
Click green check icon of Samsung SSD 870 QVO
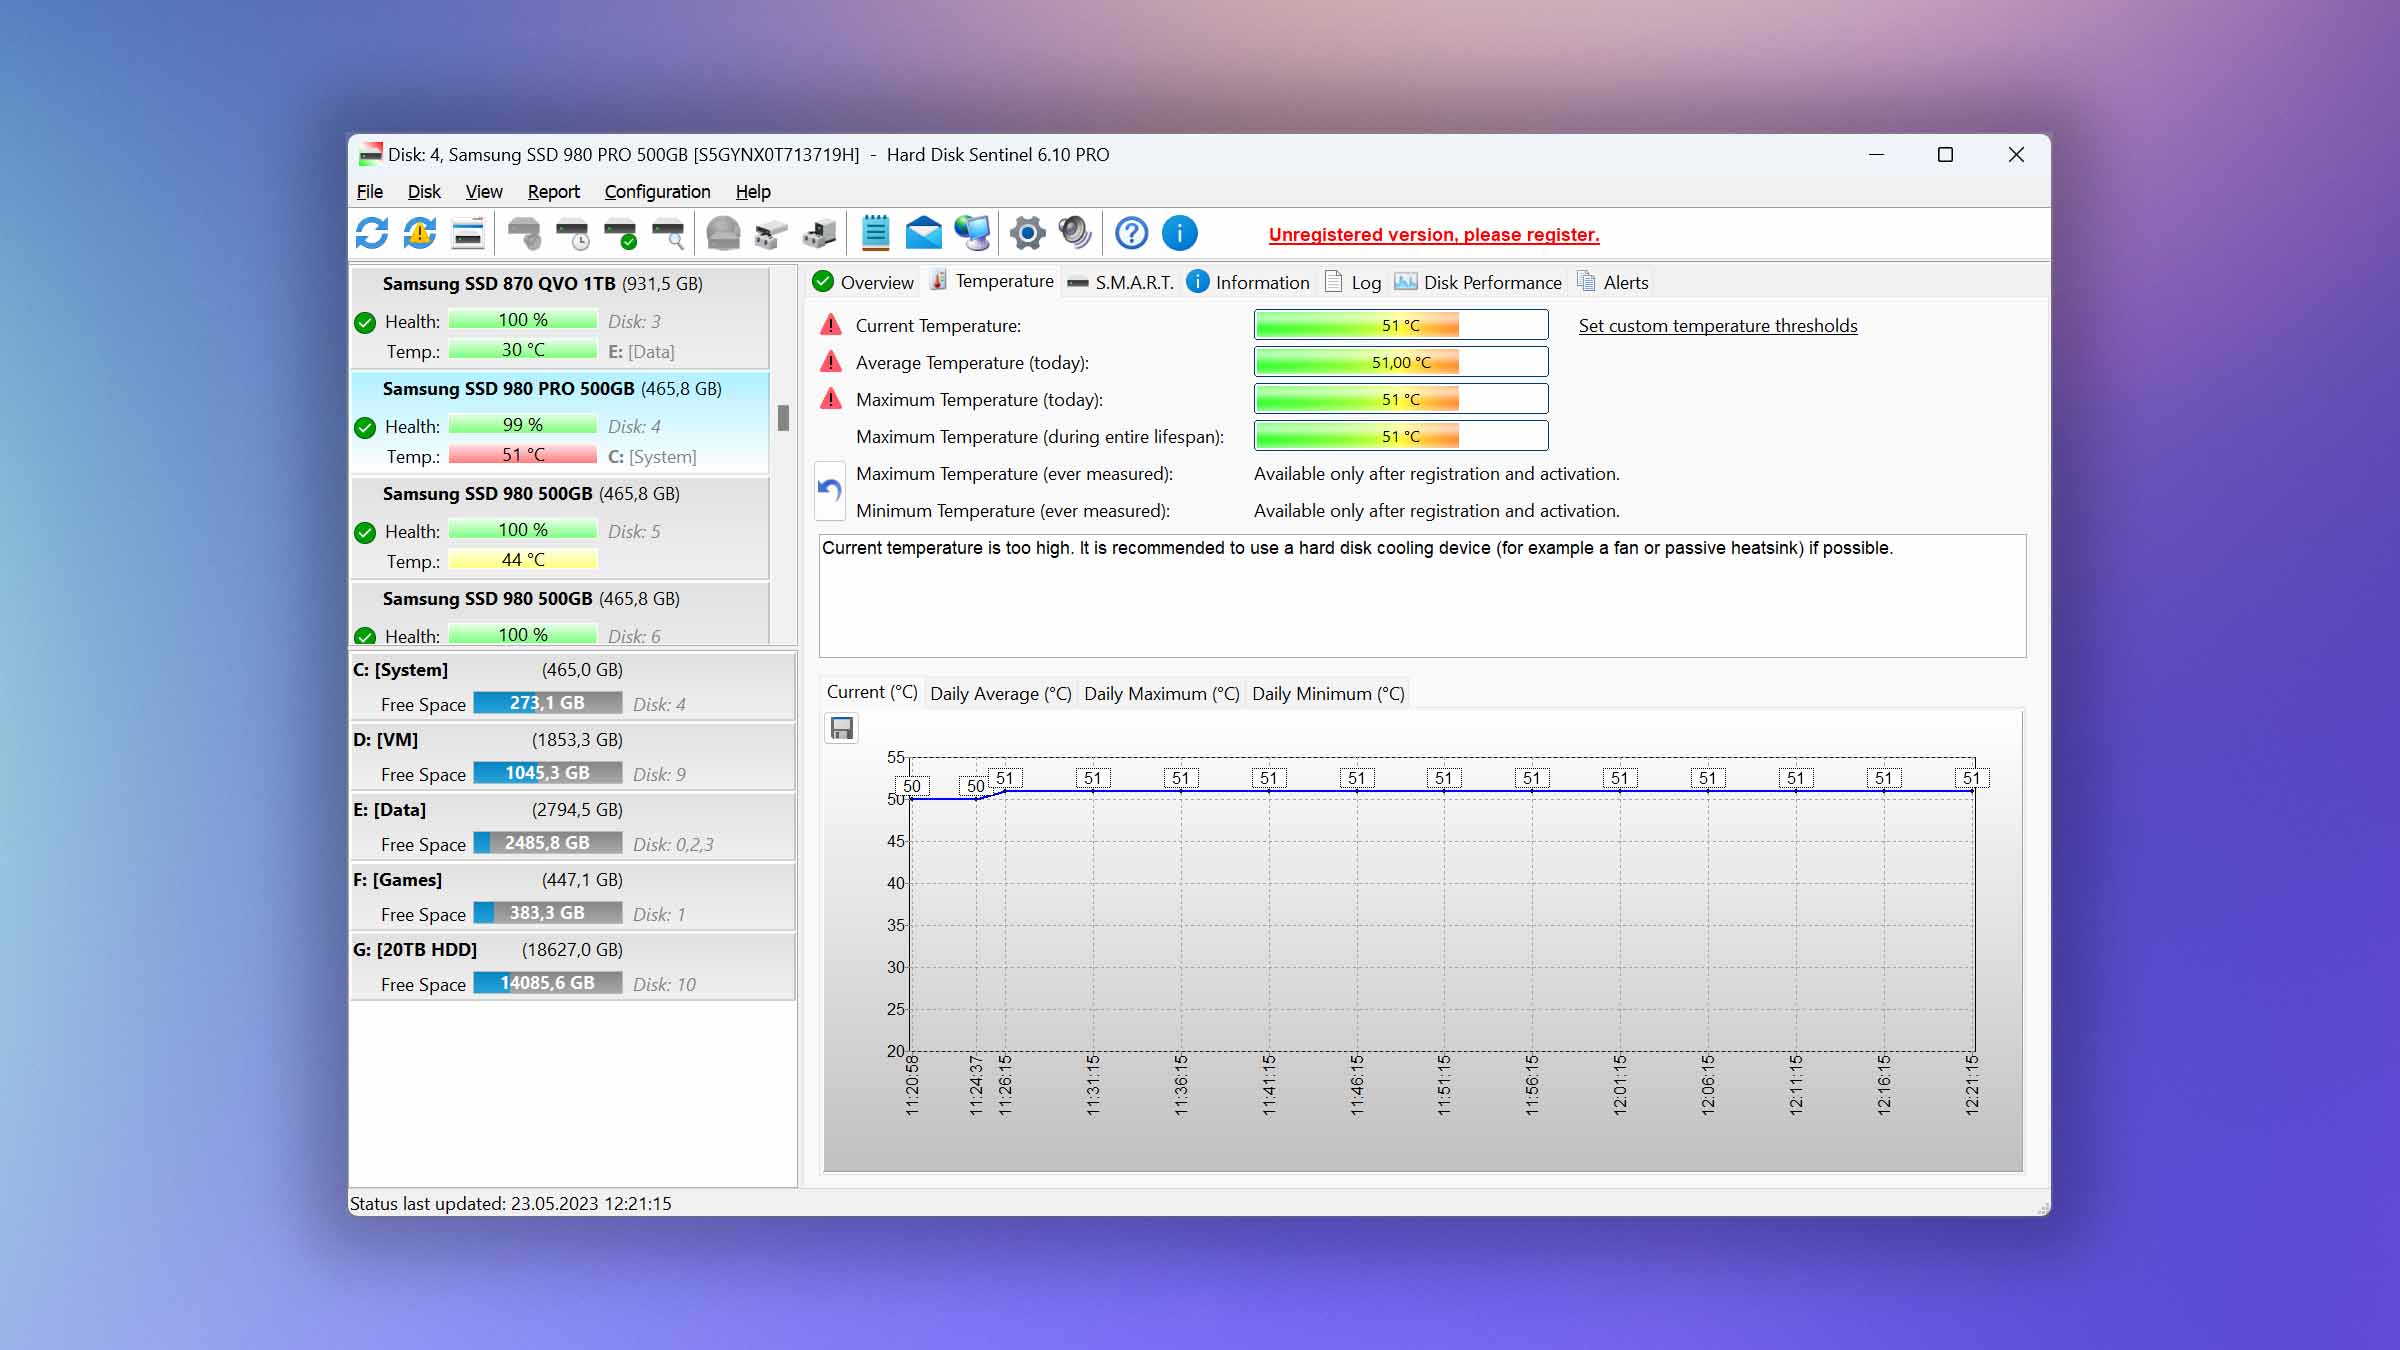tap(365, 322)
